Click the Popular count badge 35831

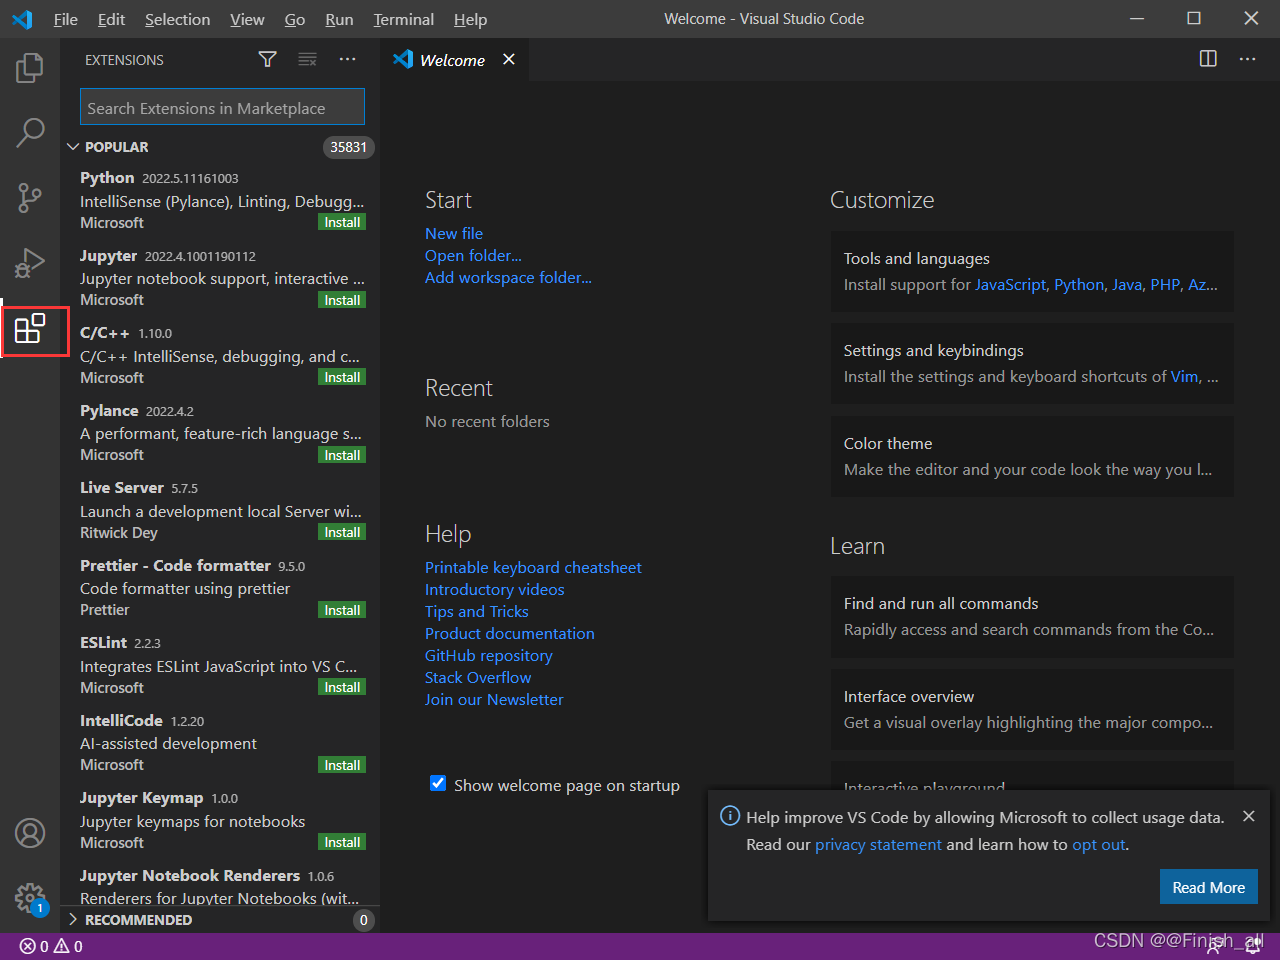pyautogui.click(x=348, y=147)
